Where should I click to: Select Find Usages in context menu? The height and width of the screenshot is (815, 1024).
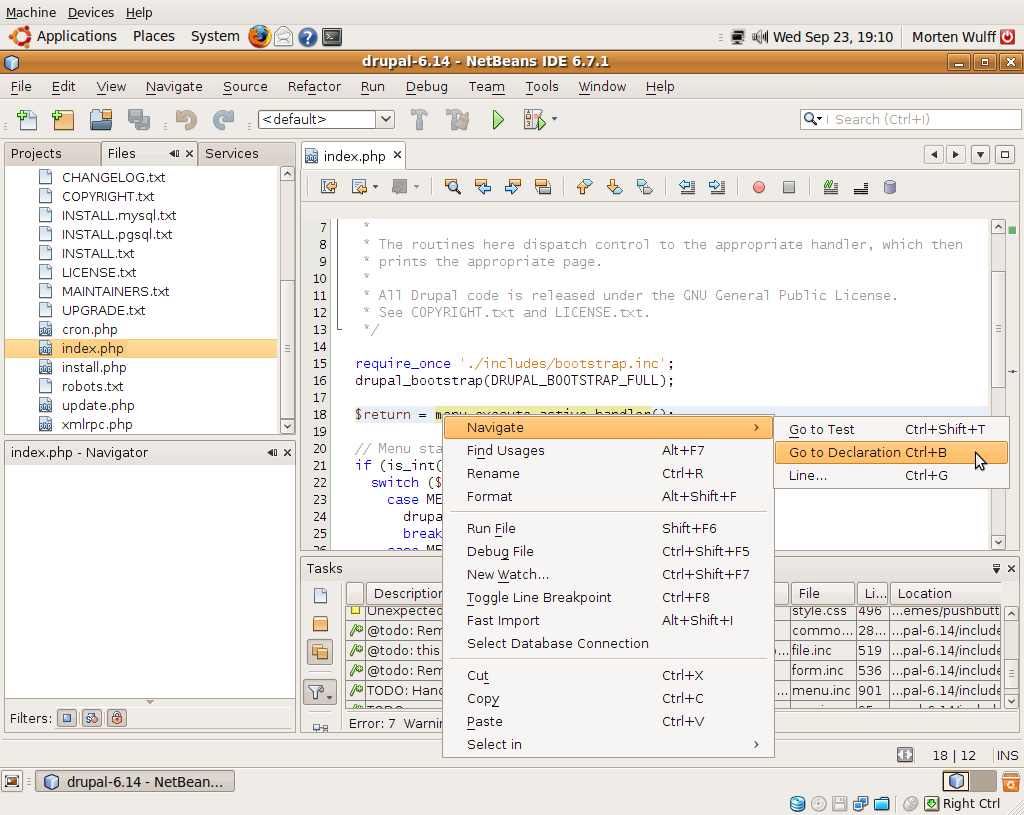[608, 451]
